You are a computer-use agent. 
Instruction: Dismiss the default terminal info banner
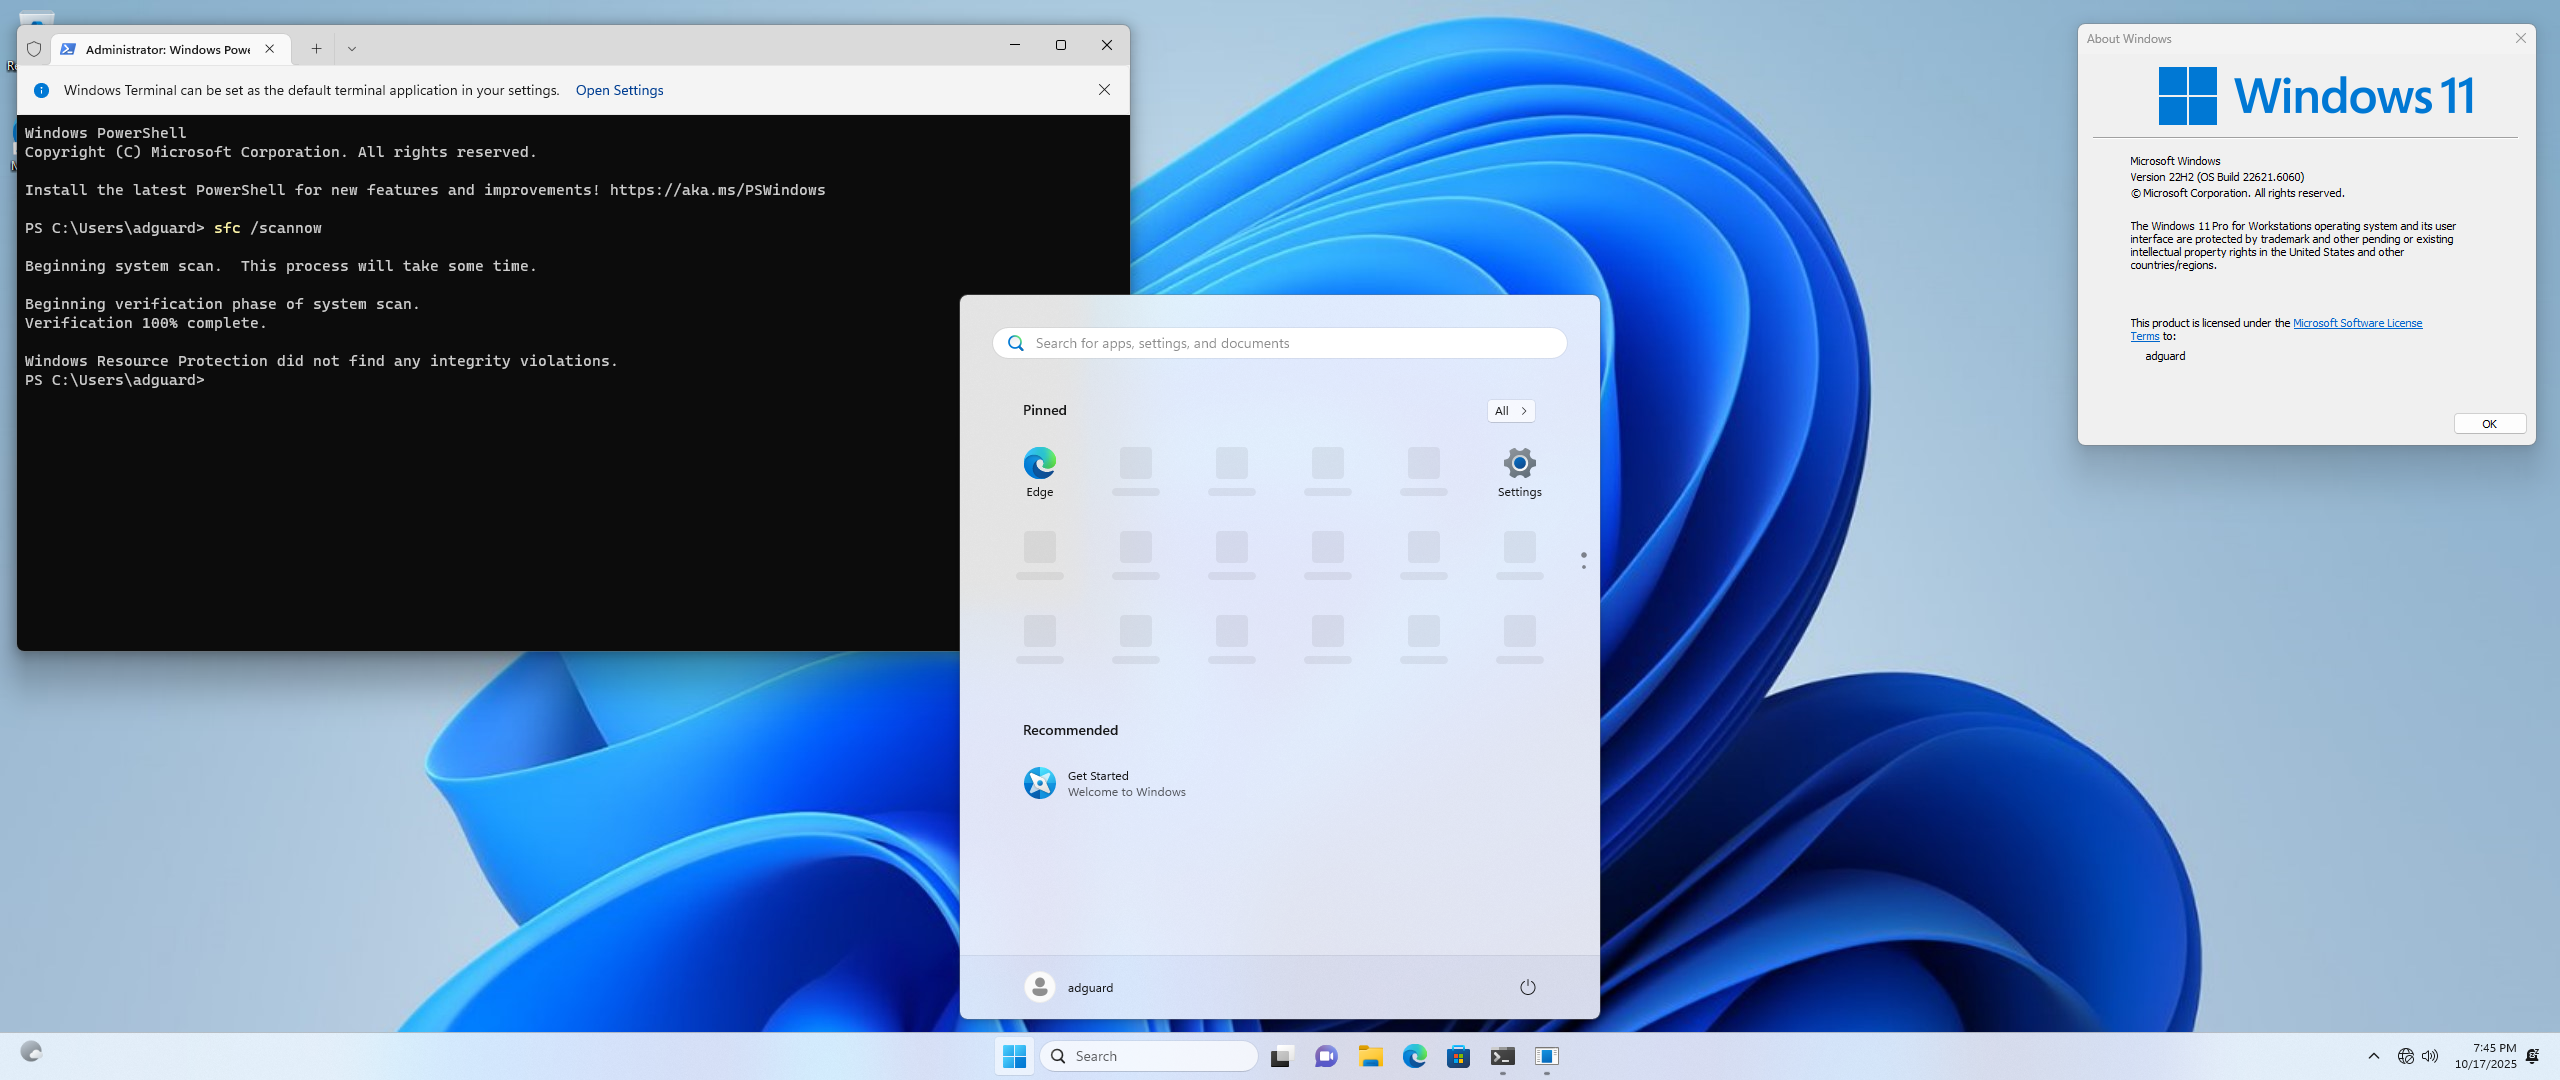tap(1104, 90)
